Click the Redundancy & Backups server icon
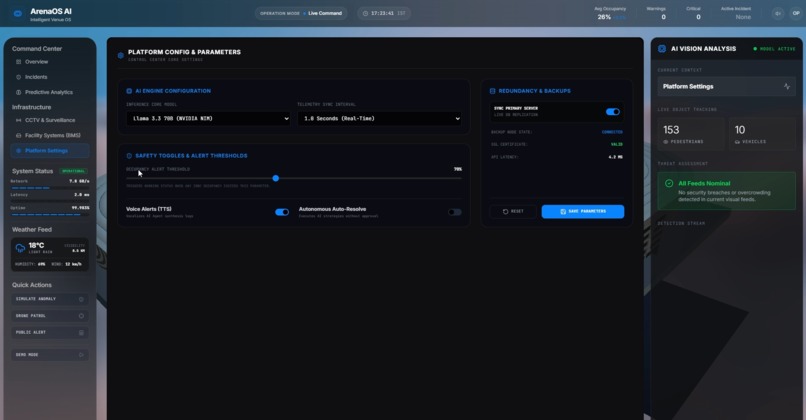 [492, 91]
